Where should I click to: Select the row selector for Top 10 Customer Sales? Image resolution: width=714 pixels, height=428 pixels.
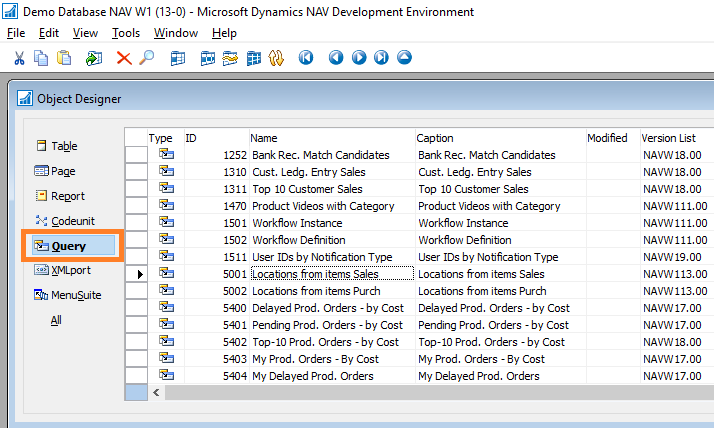(x=136, y=189)
